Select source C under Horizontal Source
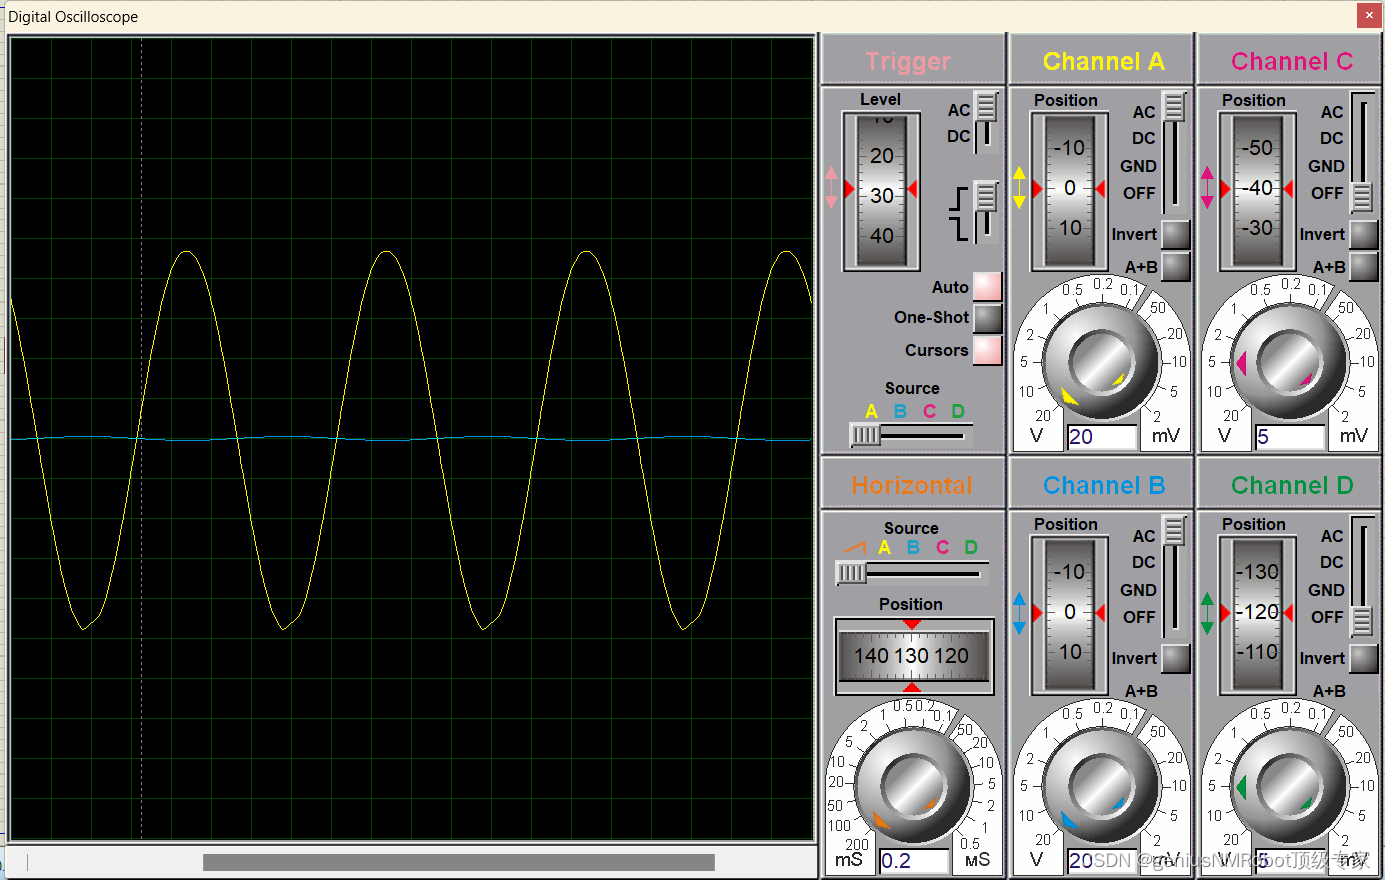The height and width of the screenshot is (880, 1385). click(942, 547)
